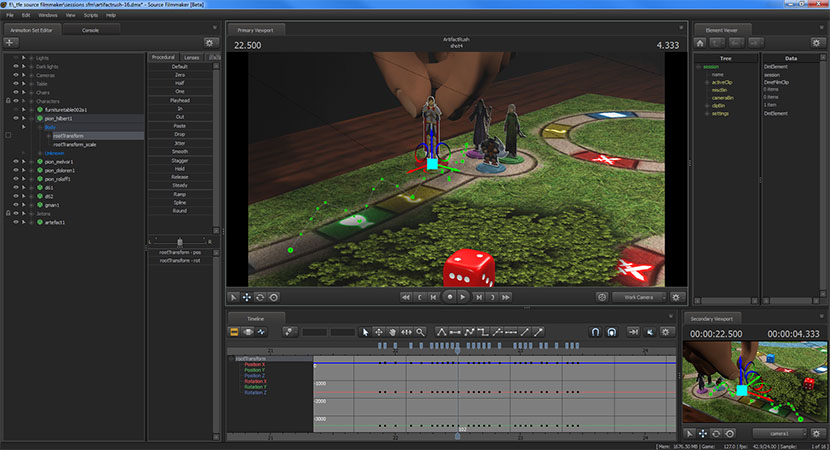
Task: Switch timeline to Graph Editor mode
Action: click(261, 332)
